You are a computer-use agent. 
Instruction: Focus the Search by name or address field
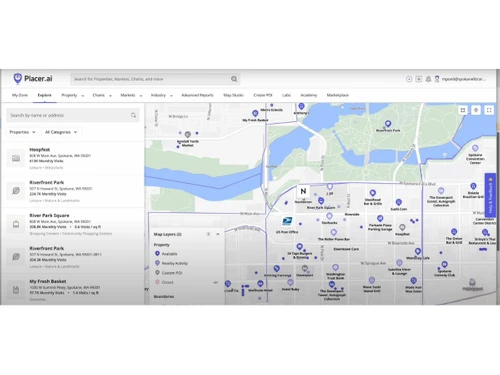(72, 115)
